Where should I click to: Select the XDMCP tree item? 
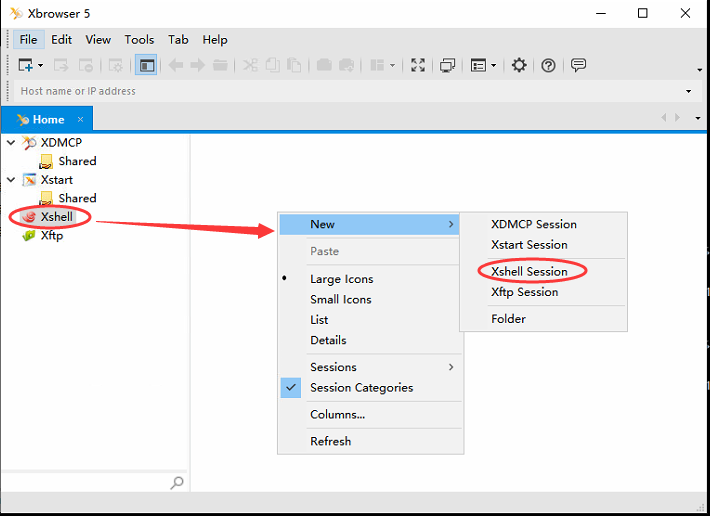pyautogui.click(x=61, y=143)
